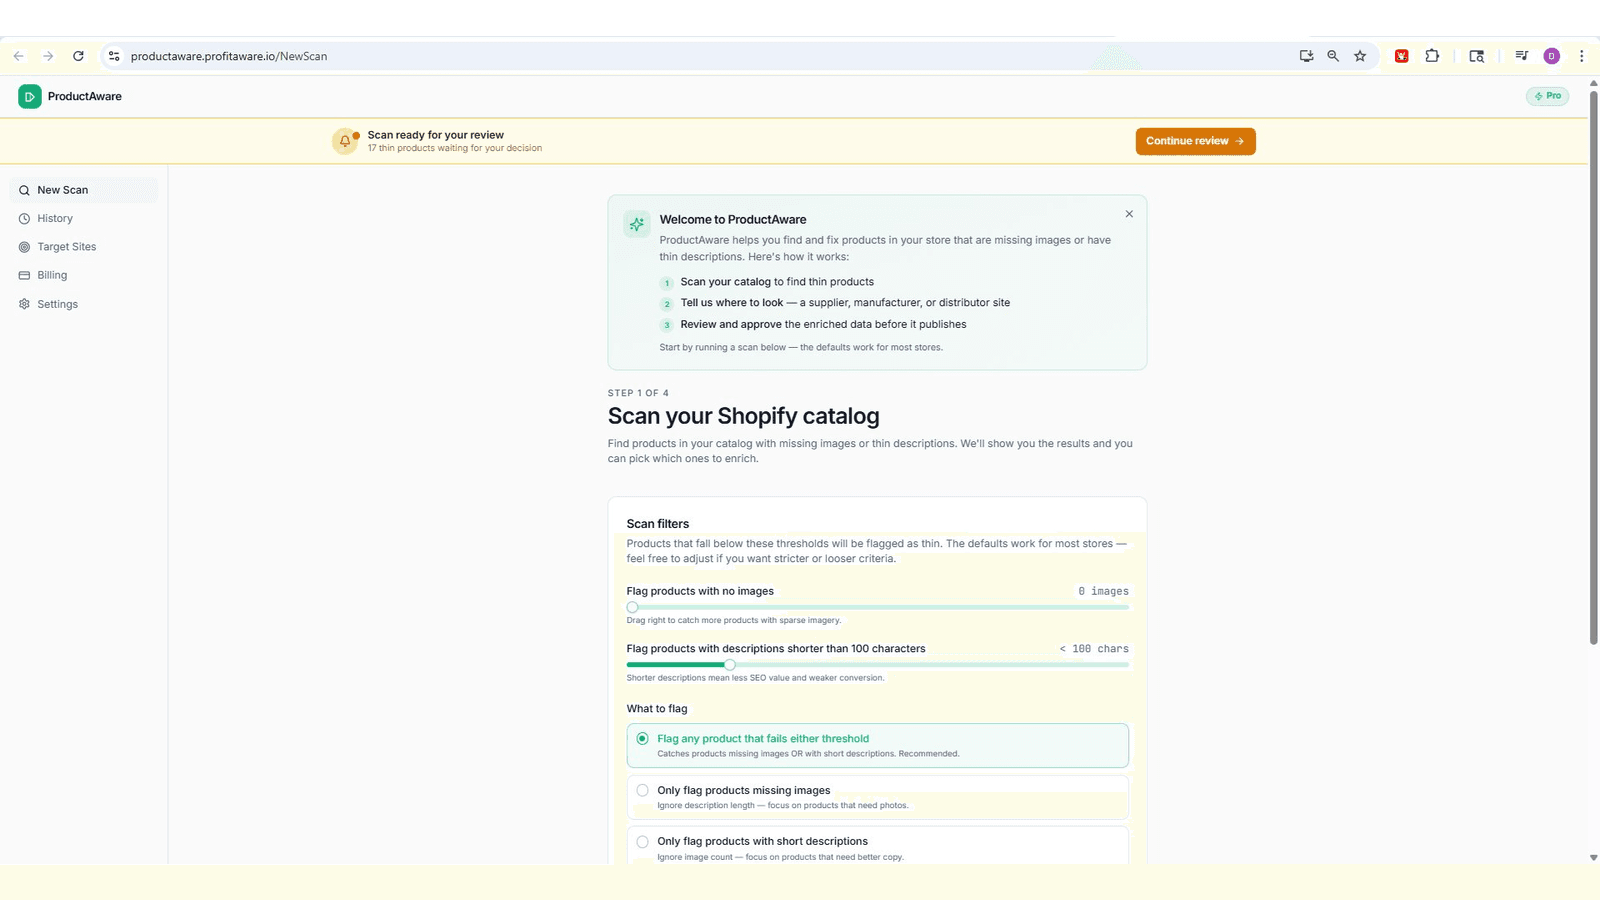The height and width of the screenshot is (900, 1600).
Task: Click the bookmark star icon in address bar
Action: pyautogui.click(x=1360, y=56)
